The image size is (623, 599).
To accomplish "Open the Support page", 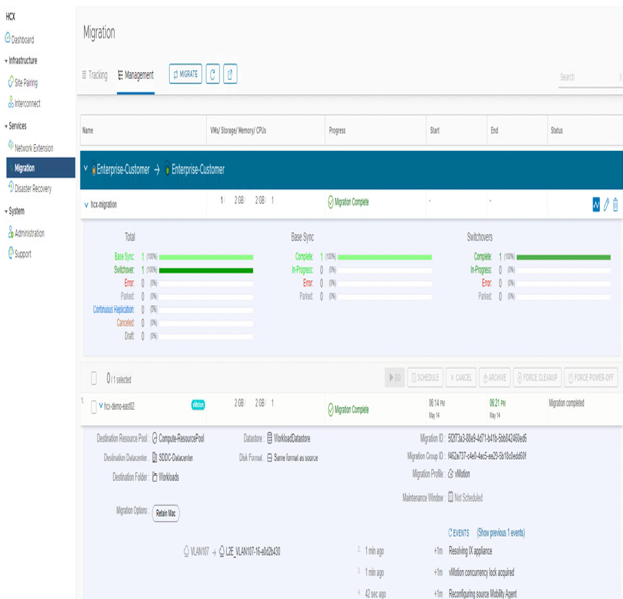I will [20, 253].
